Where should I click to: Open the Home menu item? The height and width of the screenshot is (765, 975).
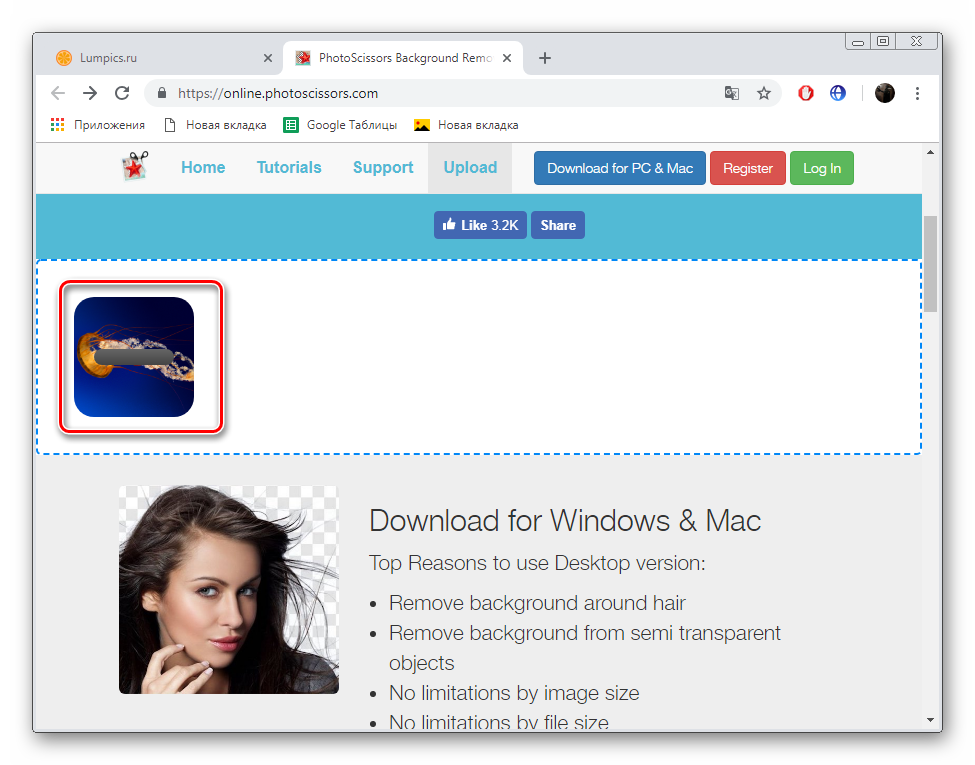tap(203, 167)
